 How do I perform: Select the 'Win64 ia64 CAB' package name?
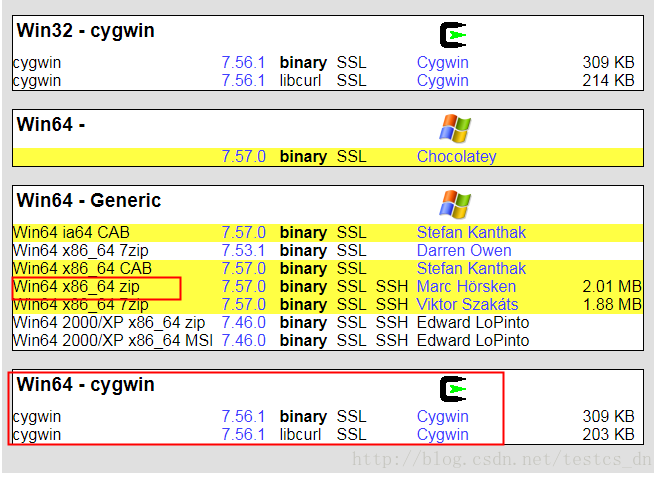point(71,233)
